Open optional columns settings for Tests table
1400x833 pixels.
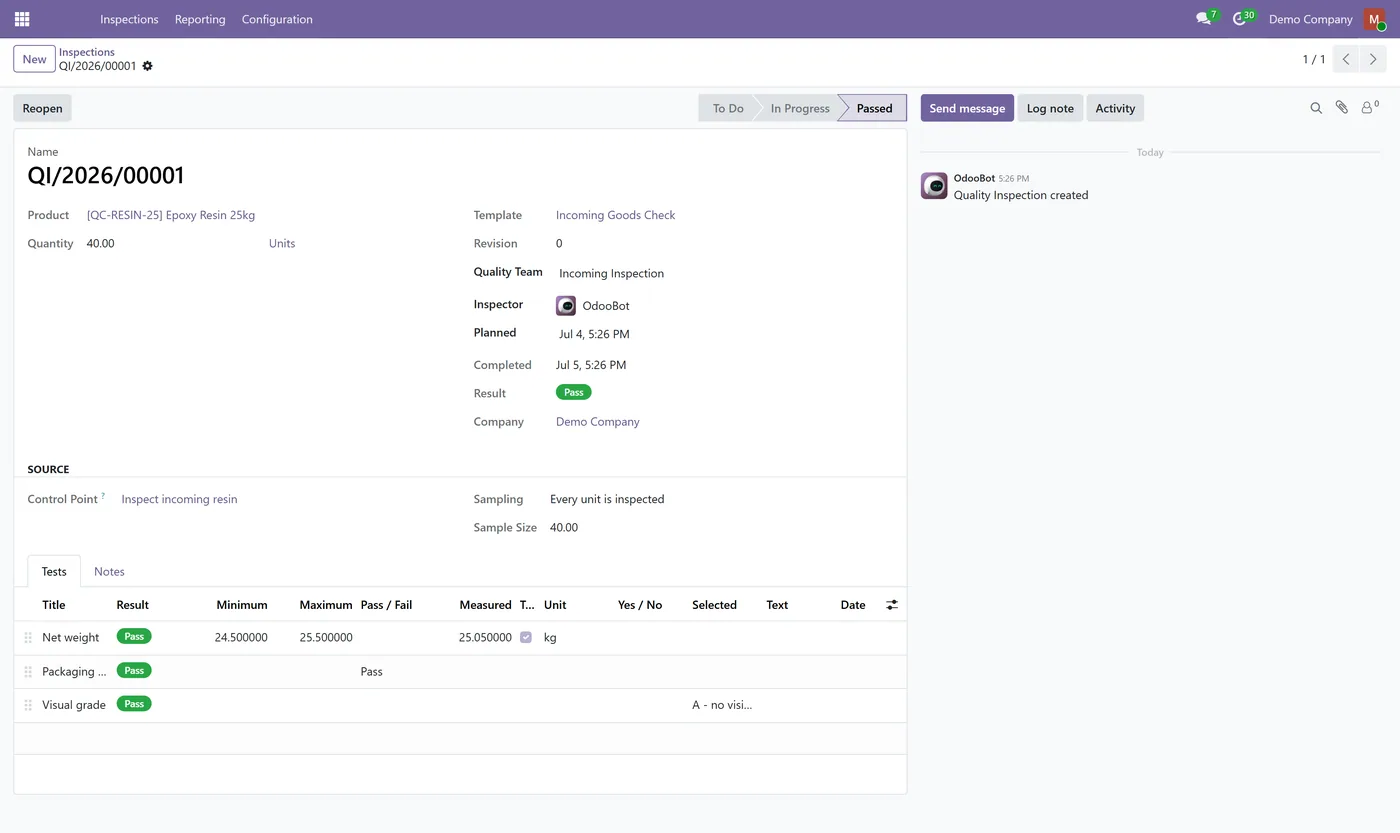[x=892, y=605]
